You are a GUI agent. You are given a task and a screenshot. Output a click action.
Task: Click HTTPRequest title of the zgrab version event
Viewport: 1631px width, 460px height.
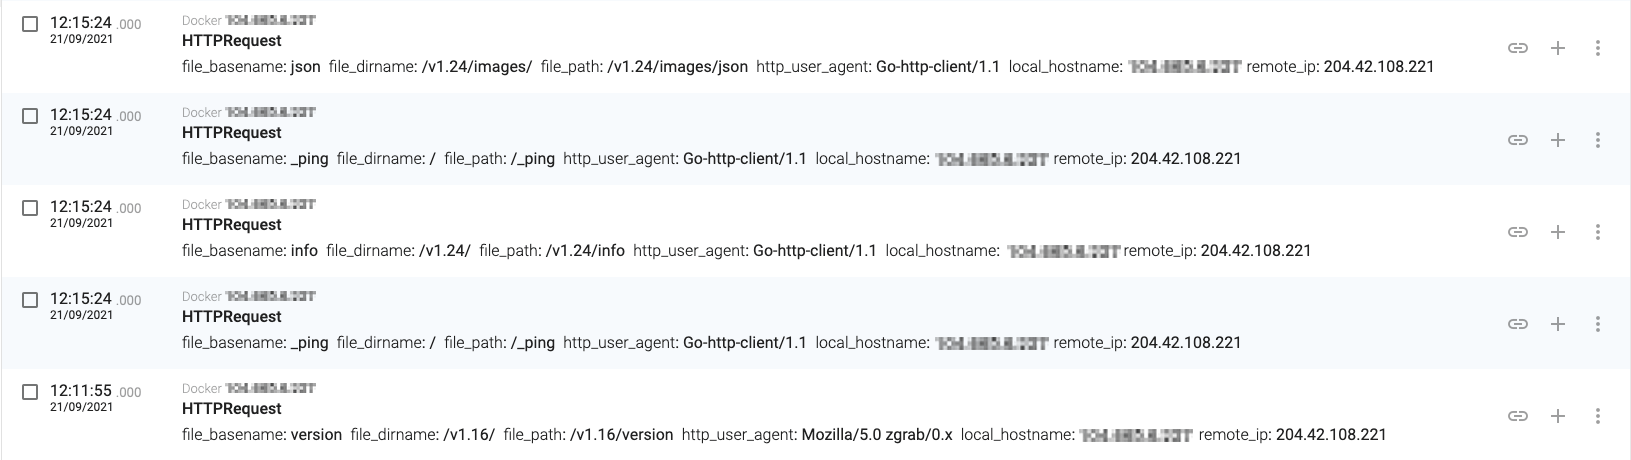click(231, 409)
